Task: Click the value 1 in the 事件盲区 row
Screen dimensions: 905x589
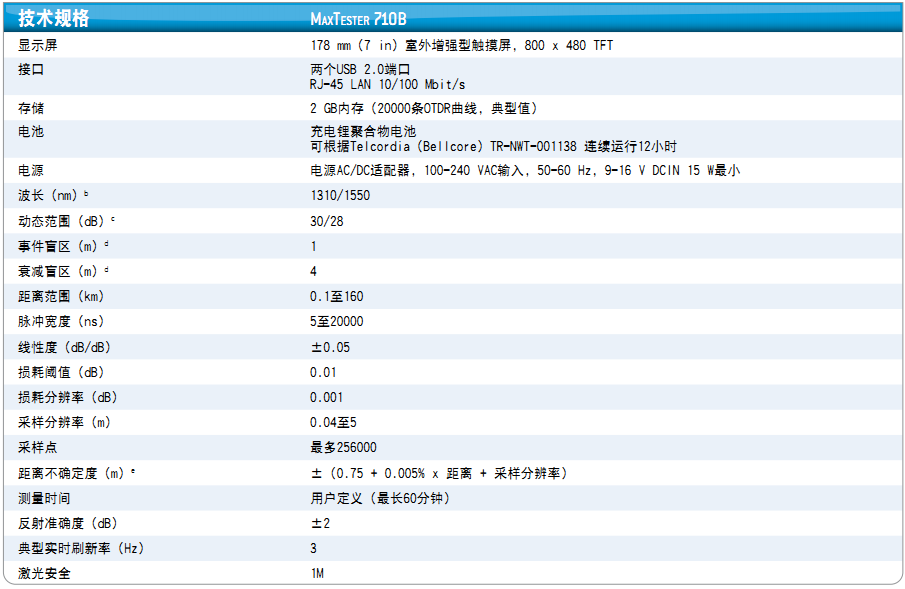Action: coord(313,247)
